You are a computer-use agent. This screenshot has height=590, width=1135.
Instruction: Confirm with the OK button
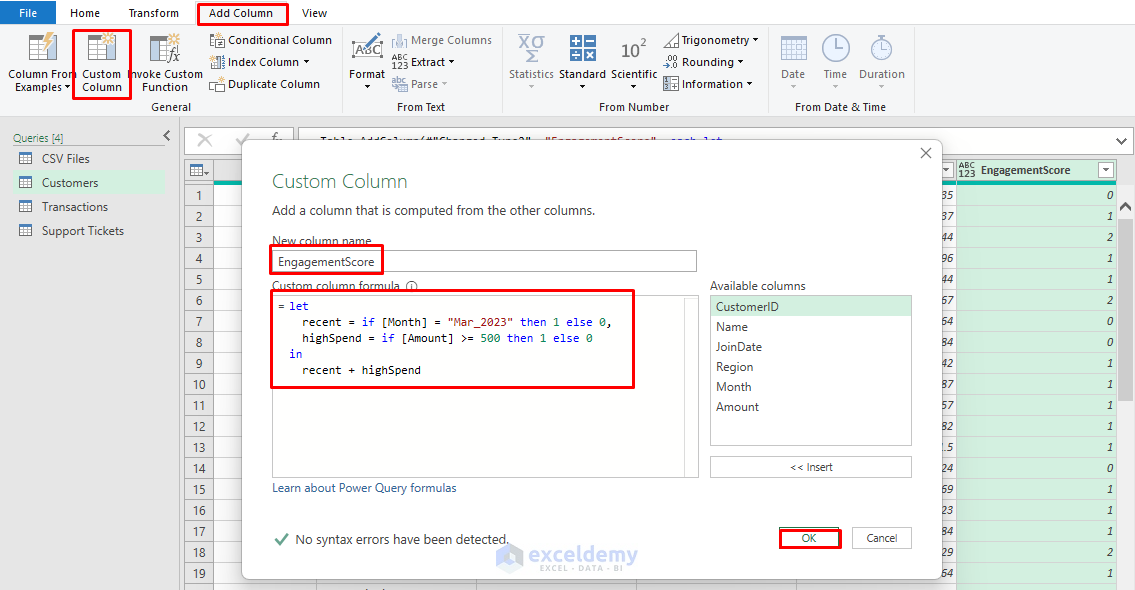click(809, 538)
